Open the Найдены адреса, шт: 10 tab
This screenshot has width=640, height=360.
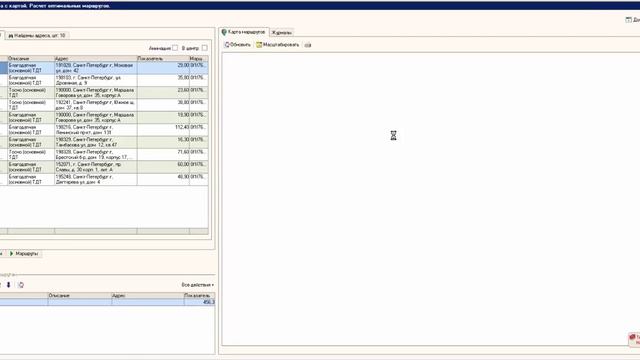coord(37,36)
